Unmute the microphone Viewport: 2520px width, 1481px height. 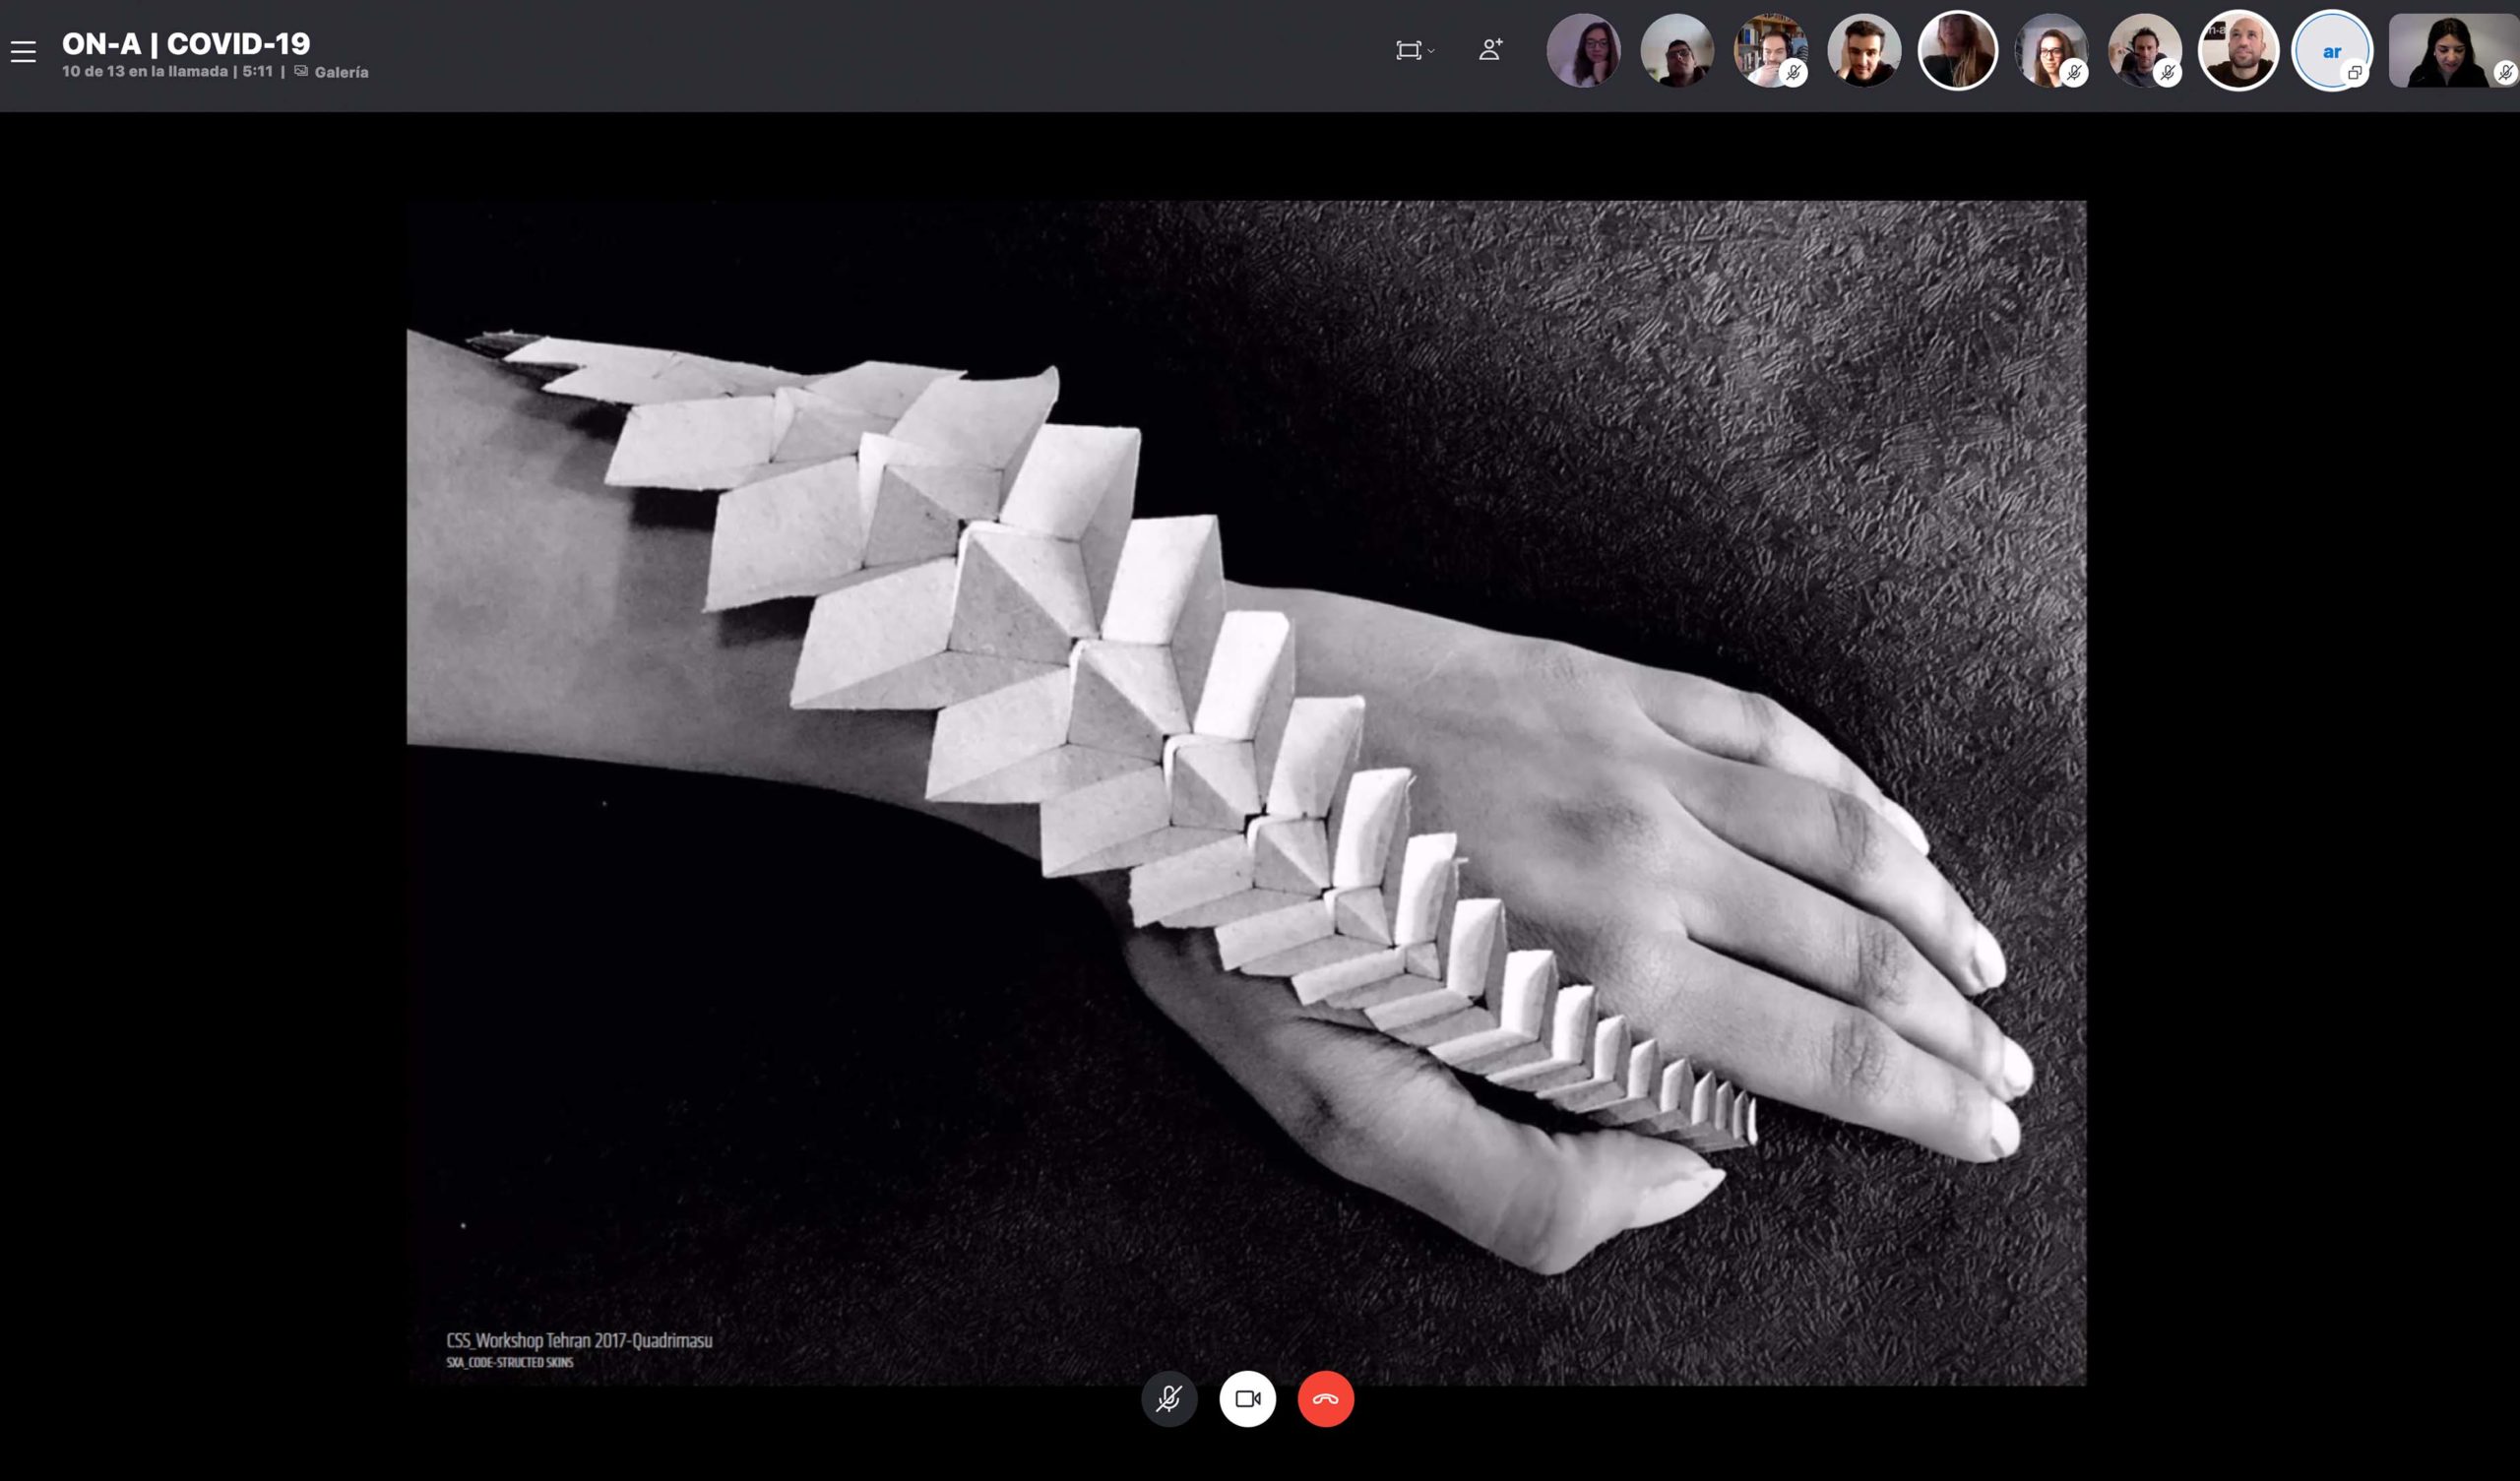tap(1168, 1398)
